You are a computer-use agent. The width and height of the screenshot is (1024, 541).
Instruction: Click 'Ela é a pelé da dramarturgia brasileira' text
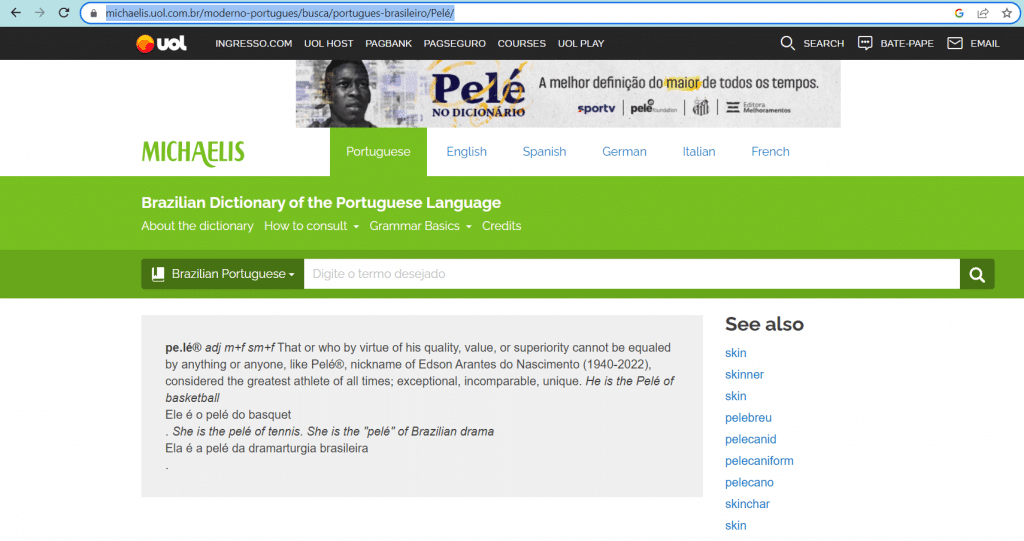coord(266,449)
